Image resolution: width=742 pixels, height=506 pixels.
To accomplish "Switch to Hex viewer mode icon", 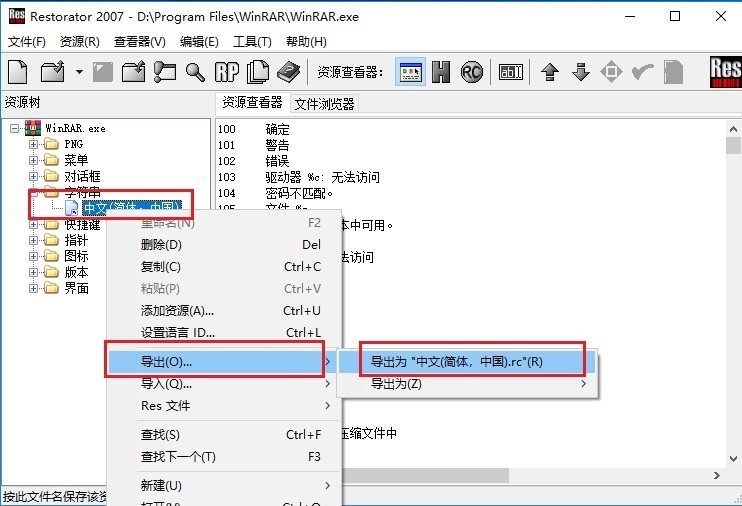I will pyautogui.click(x=441, y=72).
